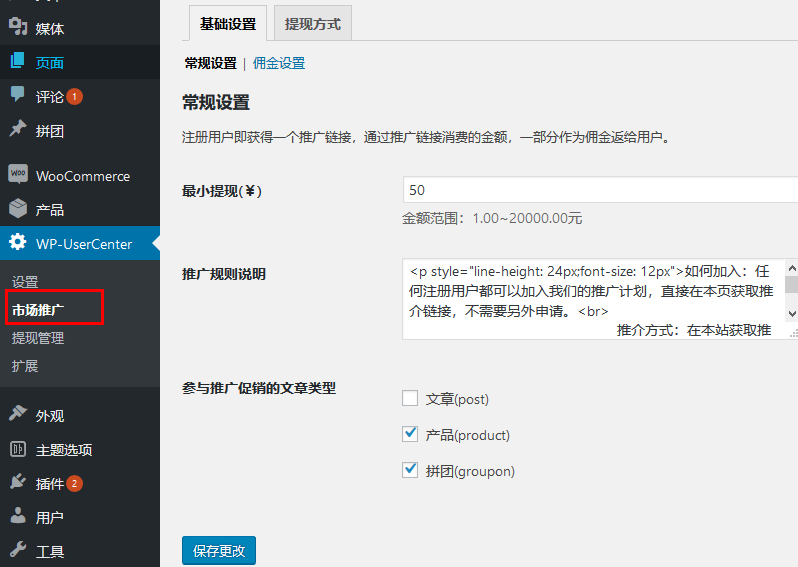This screenshot has height=567, width=798.
Task: Select the 常规设置 sub-navigation link
Action: point(210,63)
